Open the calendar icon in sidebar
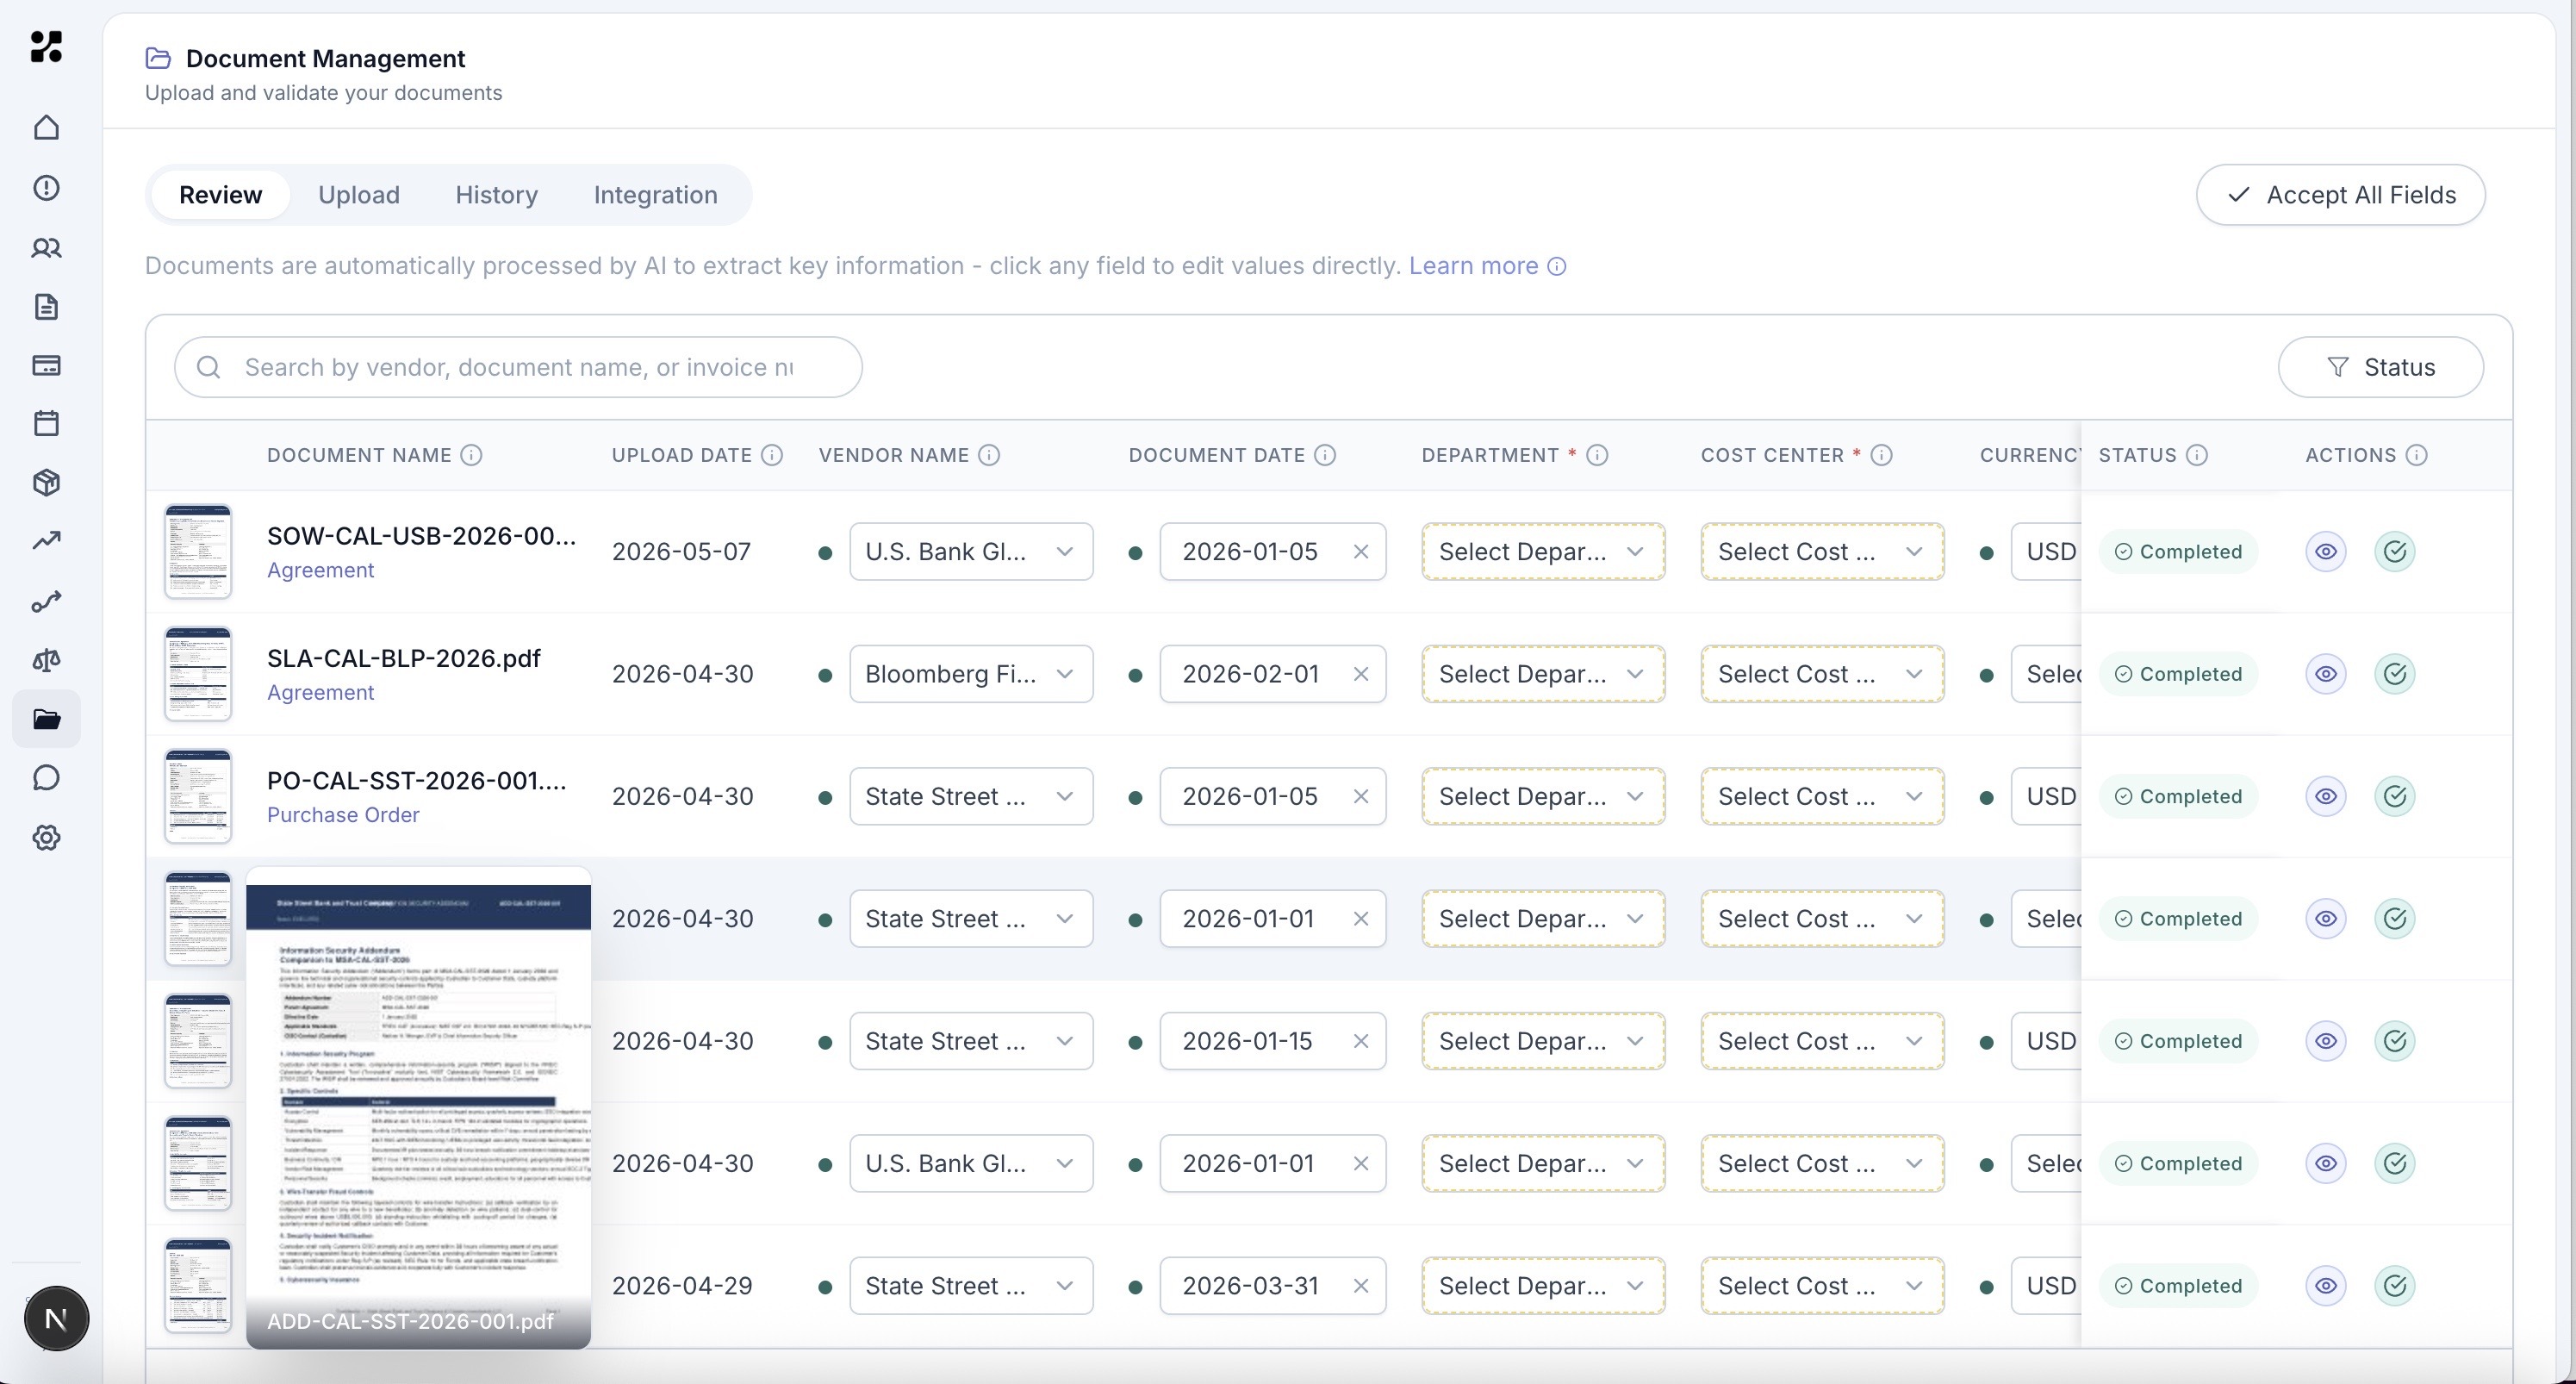 click(46, 423)
